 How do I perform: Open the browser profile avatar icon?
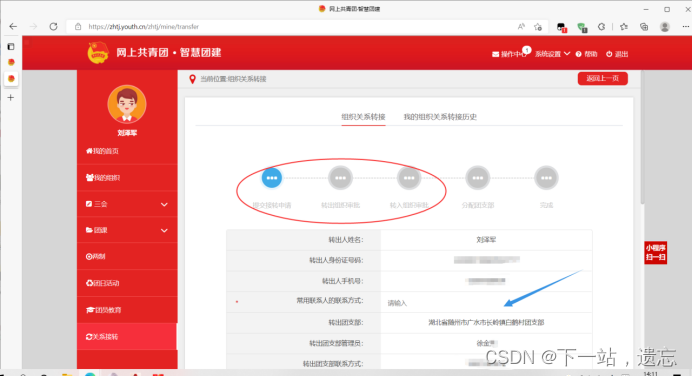(x=665, y=27)
